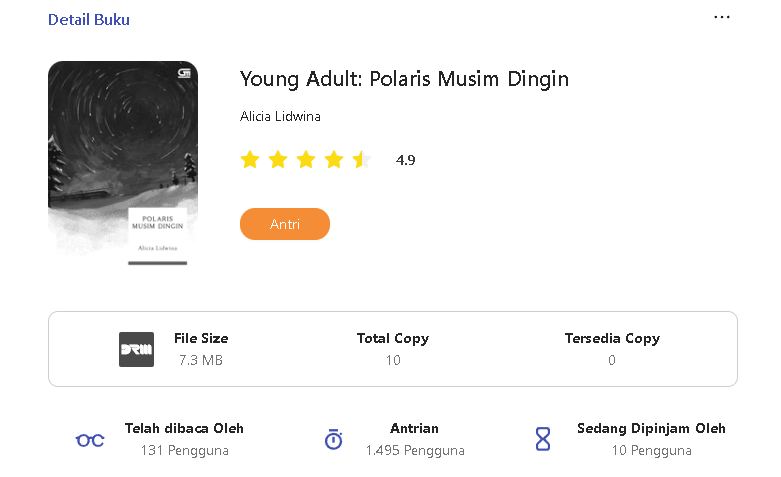Viewport: 781px width, 477px height.
Task: Click the hourglass borrowed icon
Action: (543, 439)
